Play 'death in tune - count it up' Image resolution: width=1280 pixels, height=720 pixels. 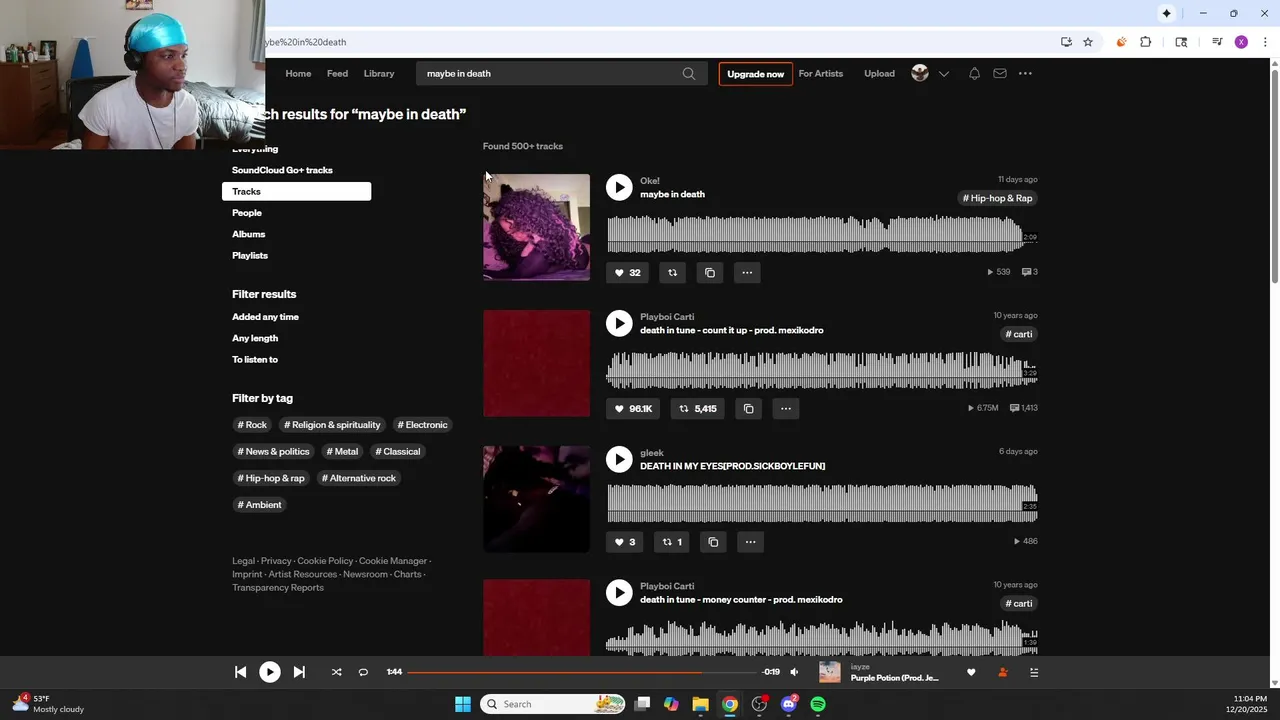click(619, 323)
